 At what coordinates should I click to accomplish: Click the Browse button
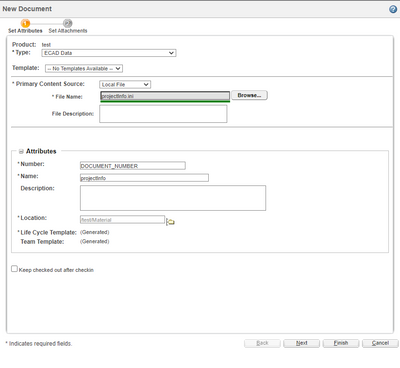[249, 95]
